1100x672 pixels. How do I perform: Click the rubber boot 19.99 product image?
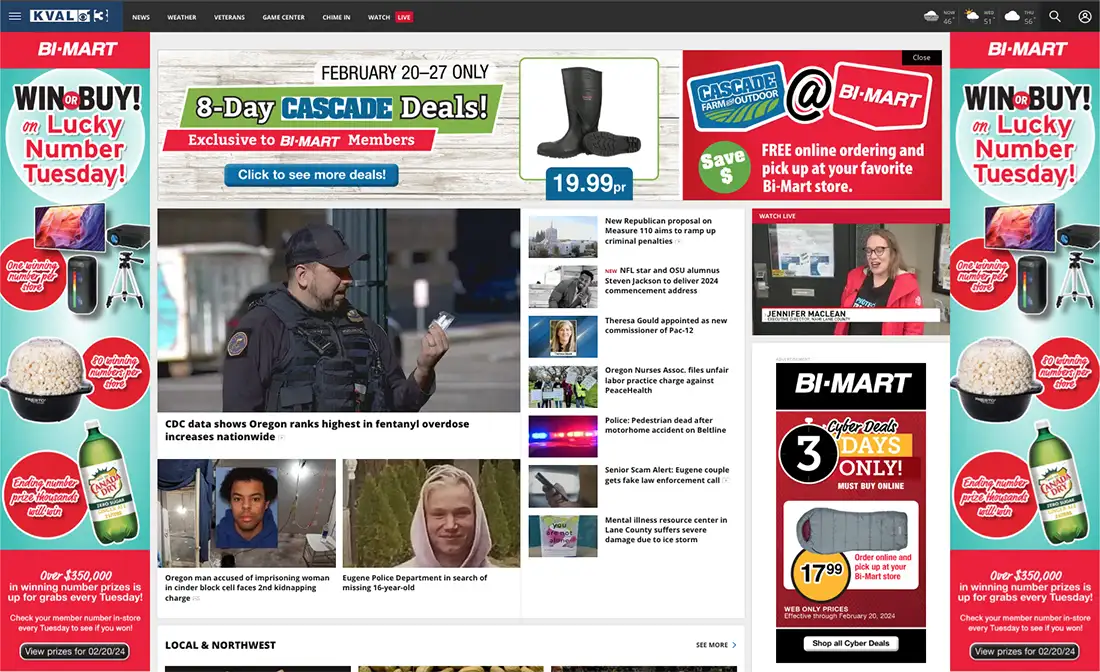click(x=589, y=112)
